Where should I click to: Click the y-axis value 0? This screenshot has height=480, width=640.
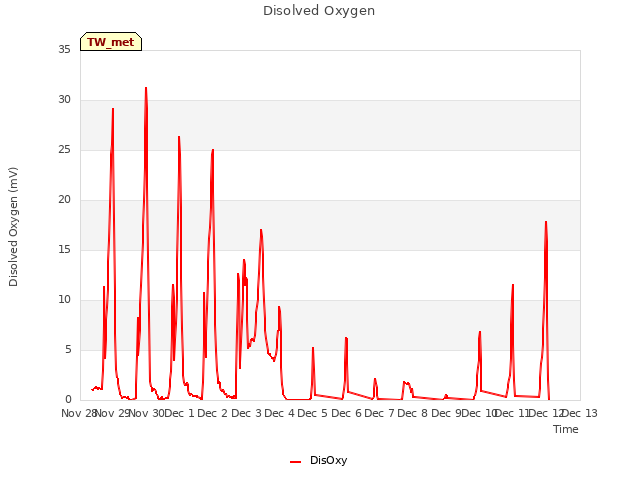coord(68,399)
